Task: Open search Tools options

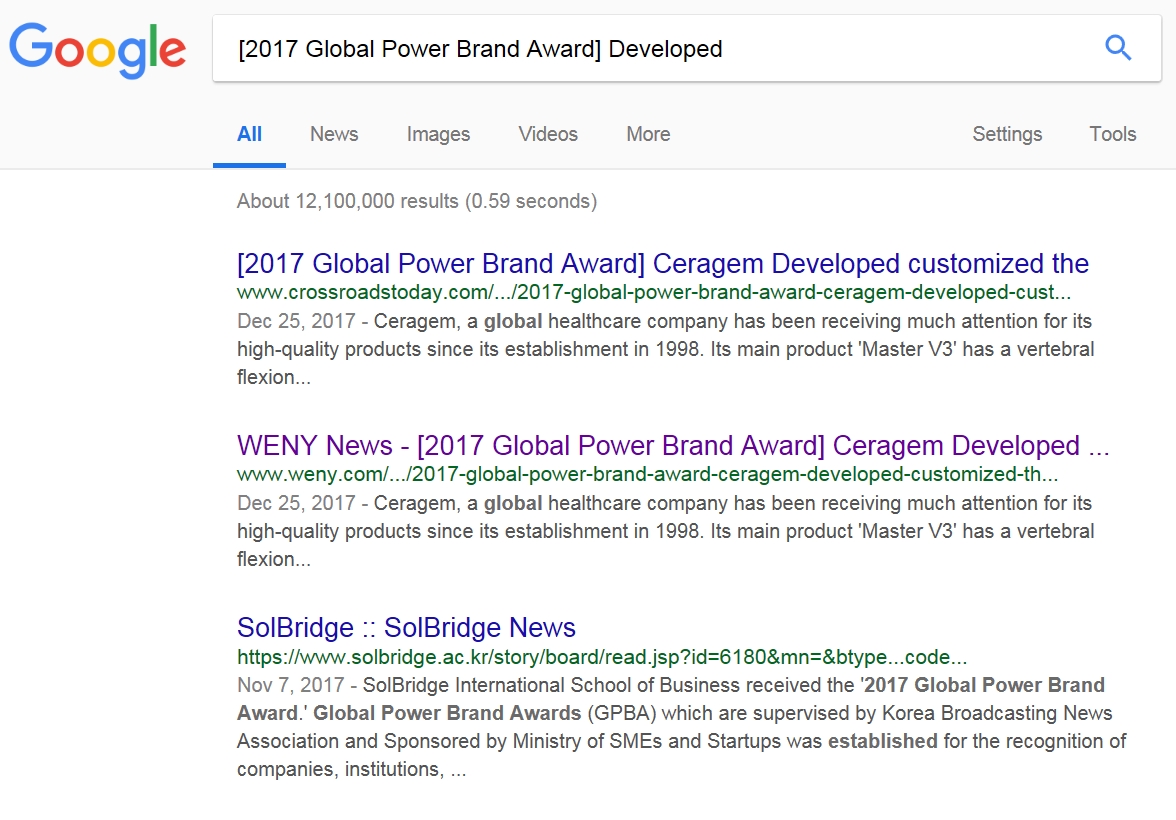Action: [x=1112, y=134]
